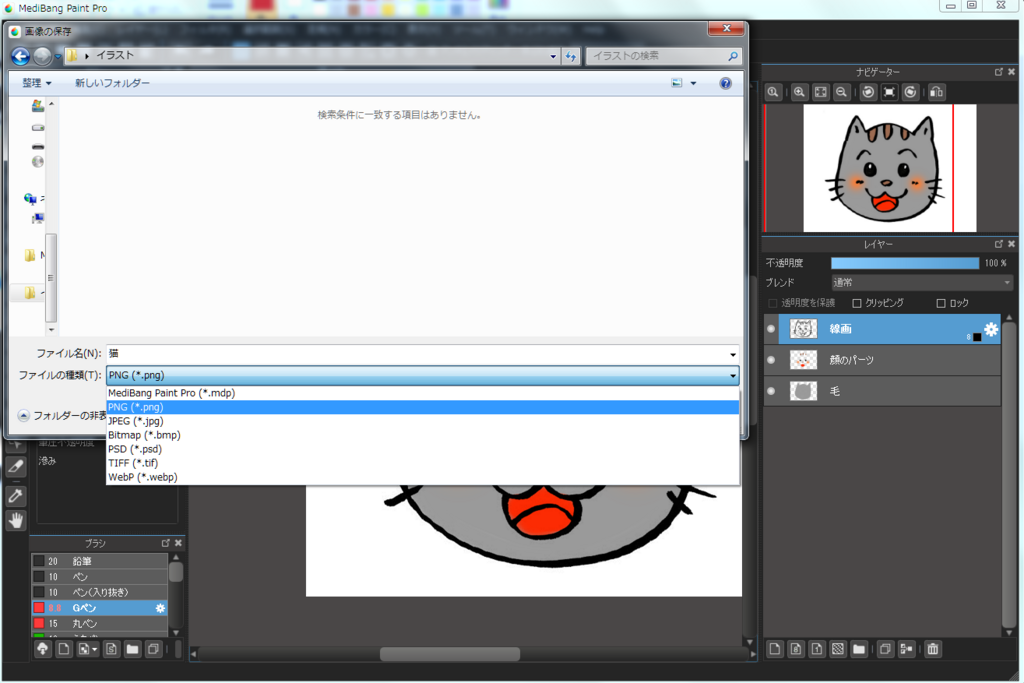The width and height of the screenshot is (1024, 683).
Task: Select the Eraser tool in left toolbar
Action: pyautogui.click(x=16, y=466)
